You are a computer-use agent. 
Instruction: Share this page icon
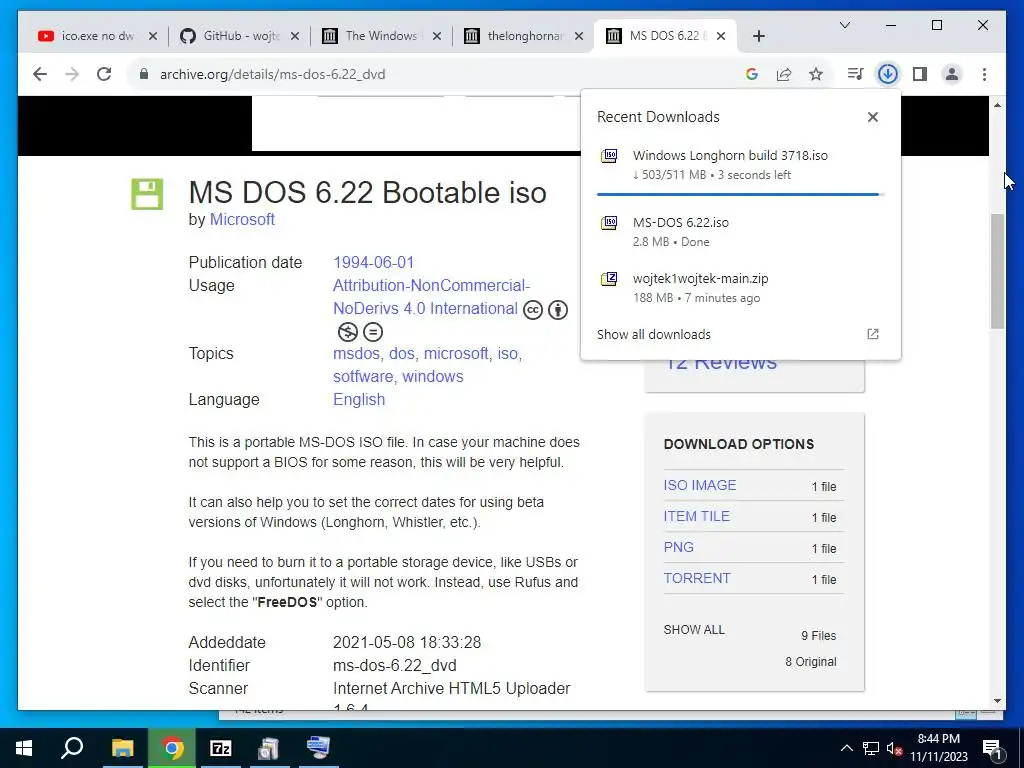(x=784, y=74)
